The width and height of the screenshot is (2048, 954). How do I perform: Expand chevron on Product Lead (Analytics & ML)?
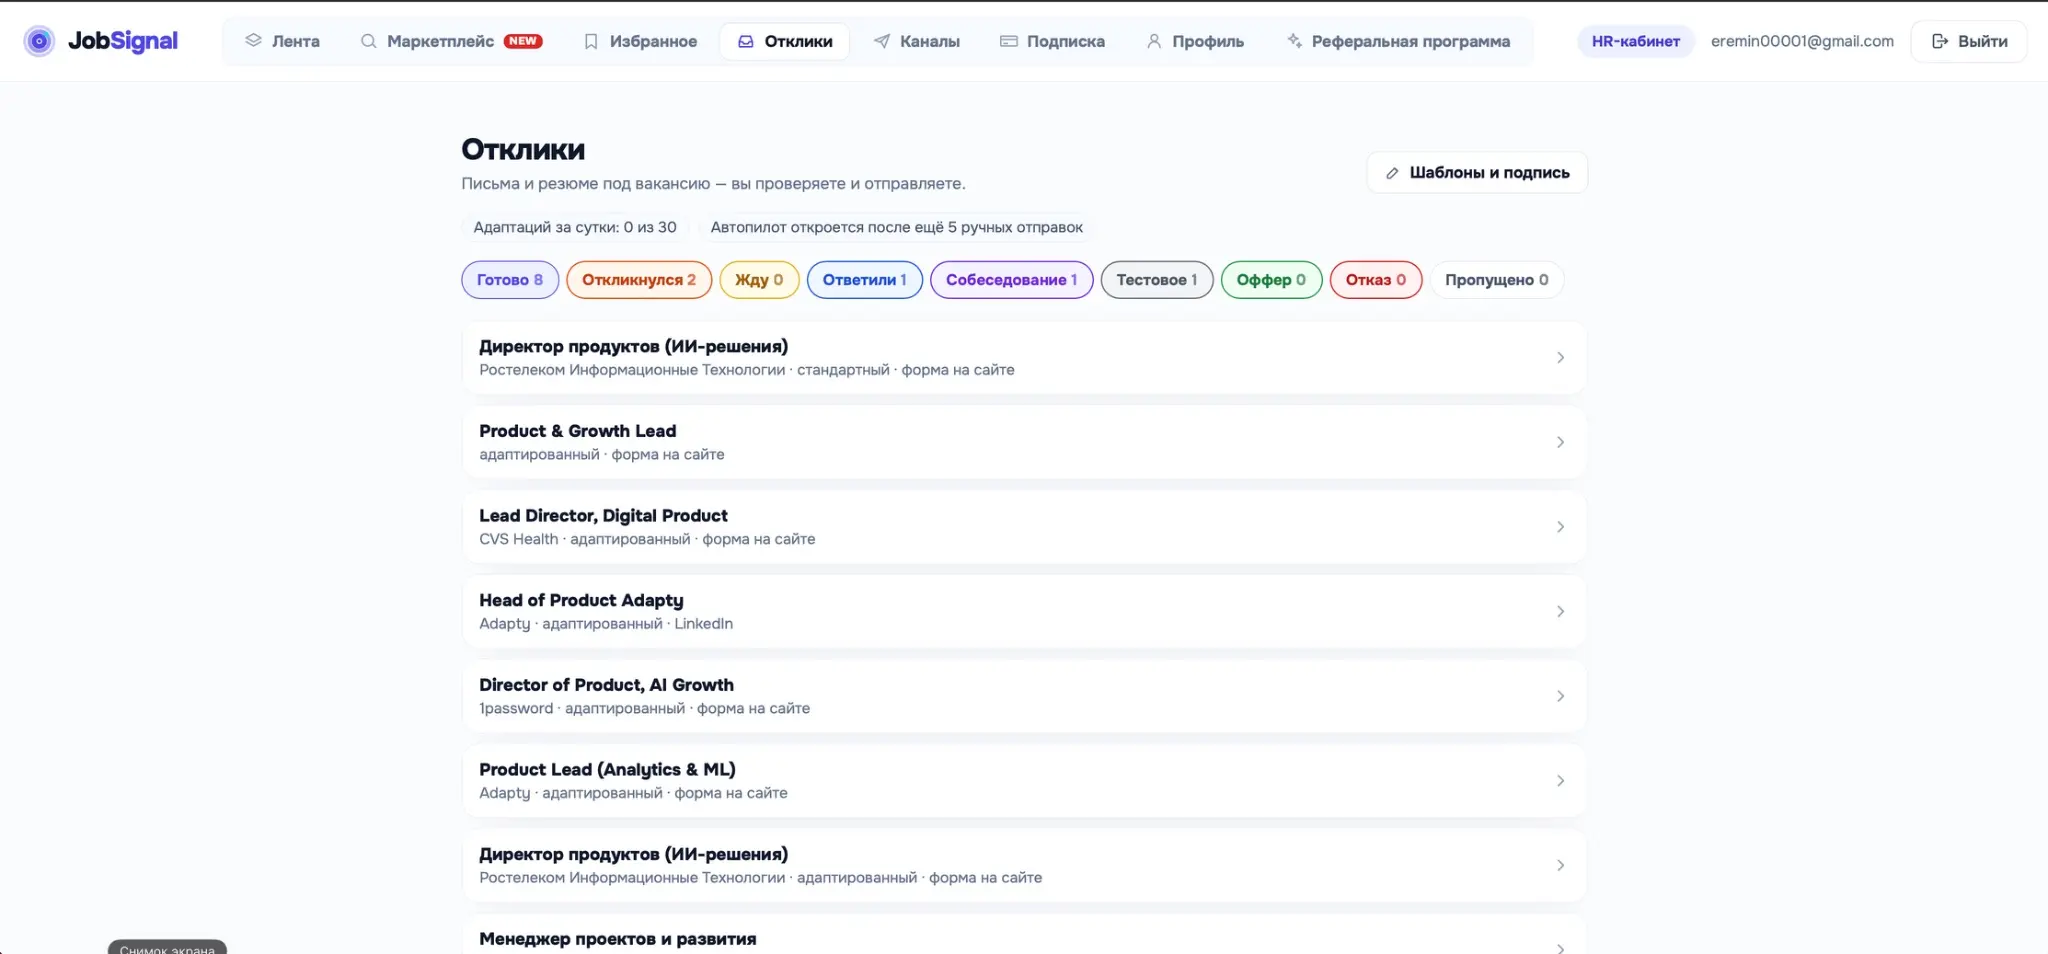coord(1560,781)
